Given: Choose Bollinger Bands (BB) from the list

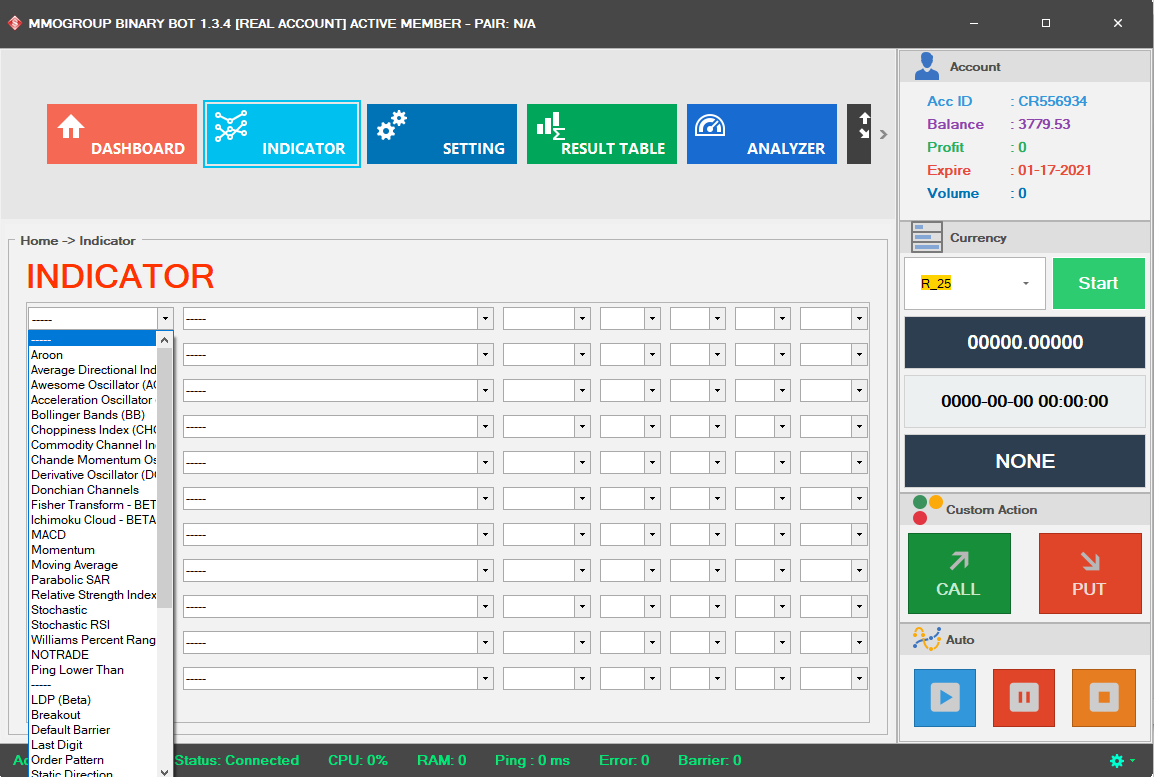Looking at the screenshot, I should (88, 415).
